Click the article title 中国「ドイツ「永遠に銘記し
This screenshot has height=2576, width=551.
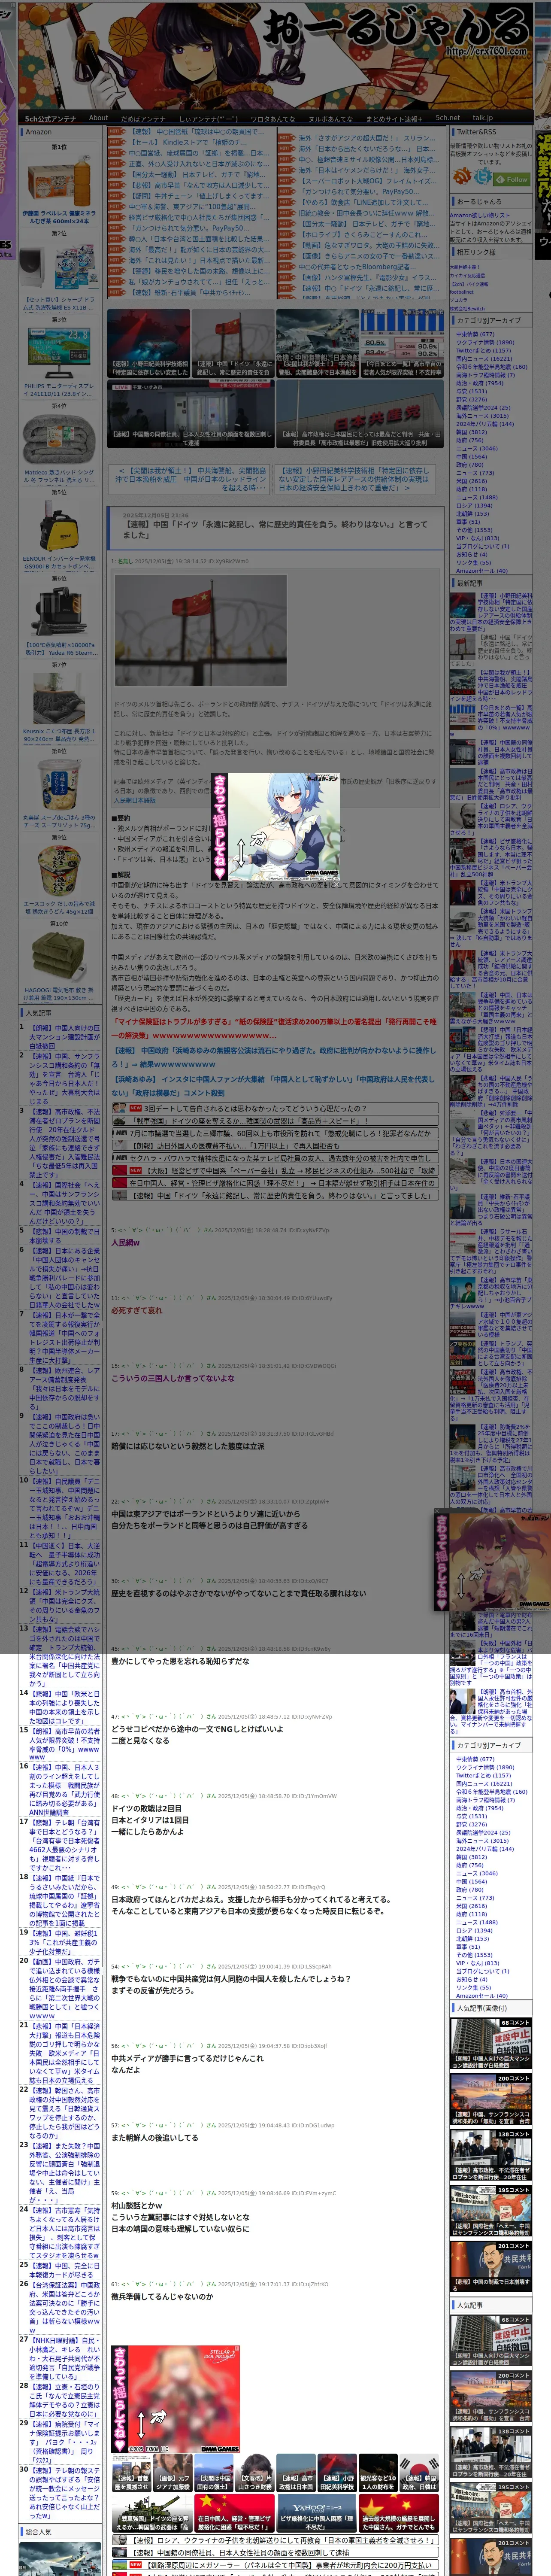(x=275, y=529)
